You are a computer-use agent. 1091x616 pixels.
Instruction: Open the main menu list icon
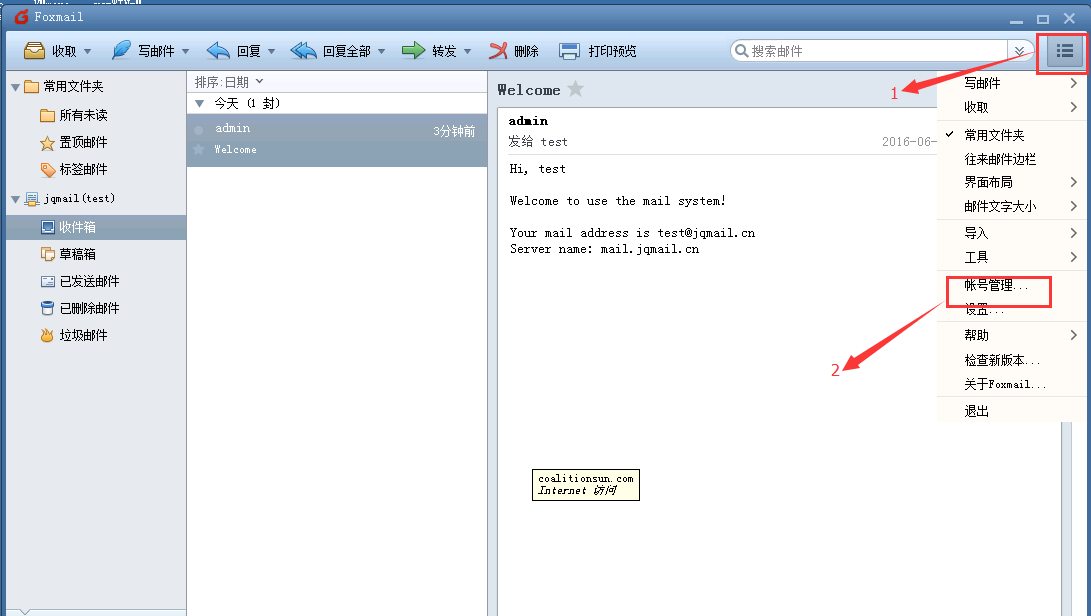coord(1065,51)
